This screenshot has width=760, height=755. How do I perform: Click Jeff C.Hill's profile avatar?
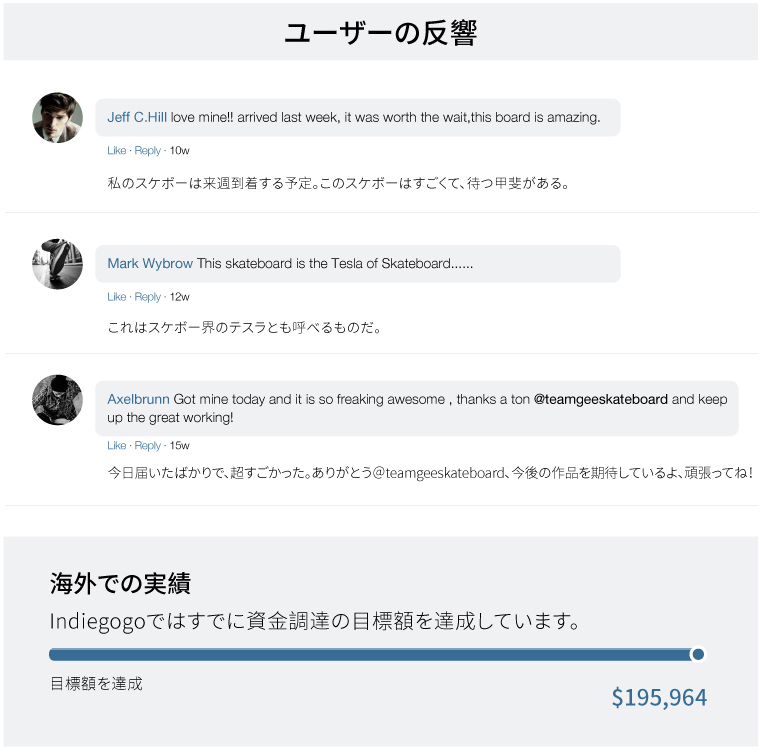tap(58, 118)
